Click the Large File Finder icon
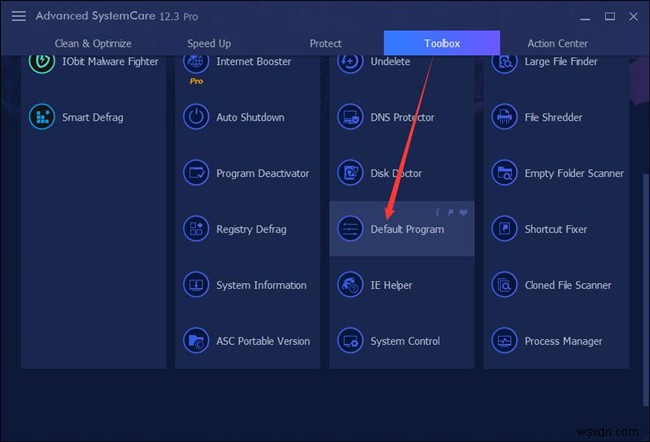Viewport: 650px width, 442px height. tap(504, 63)
